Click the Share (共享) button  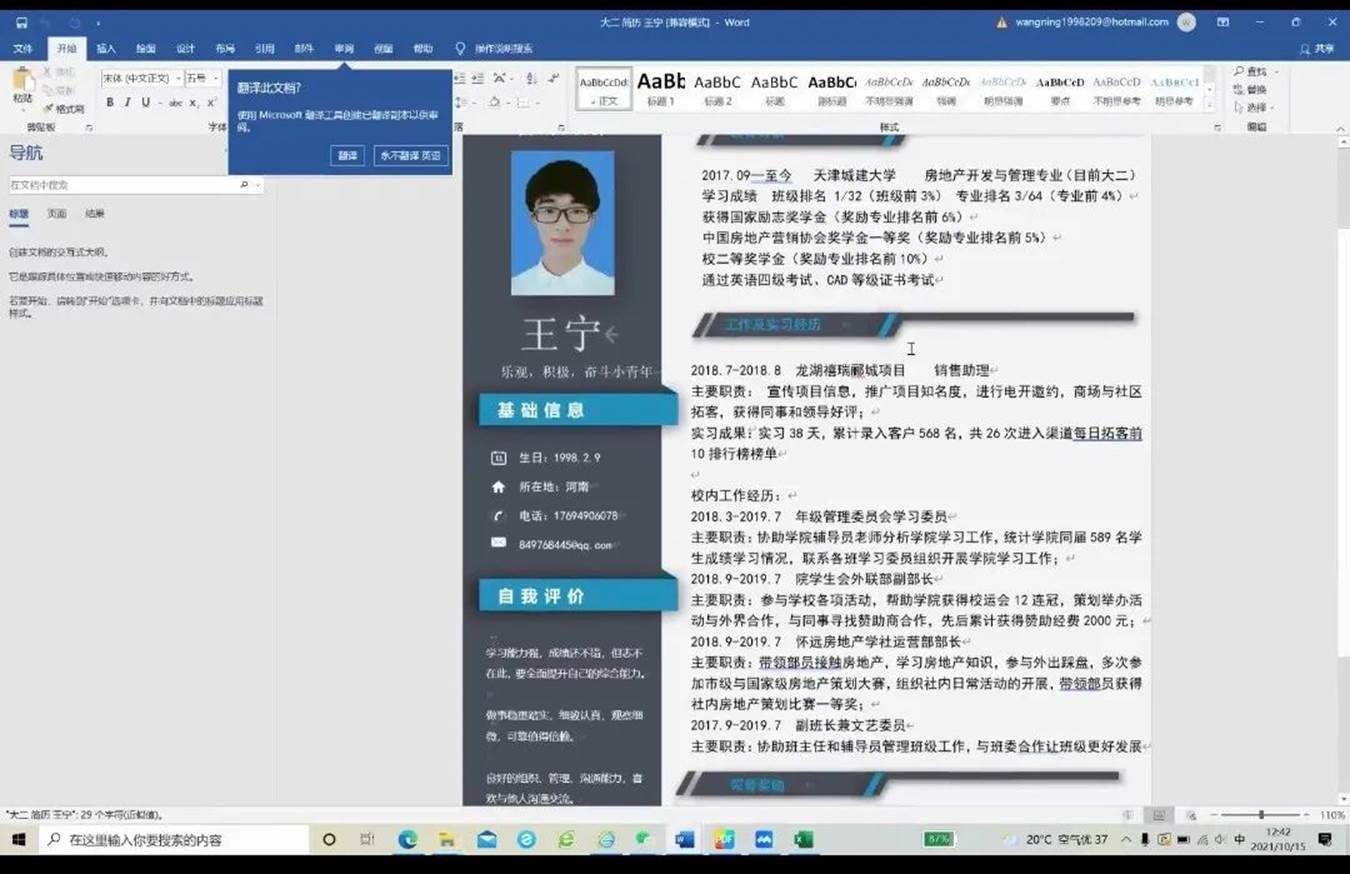tap(1317, 48)
